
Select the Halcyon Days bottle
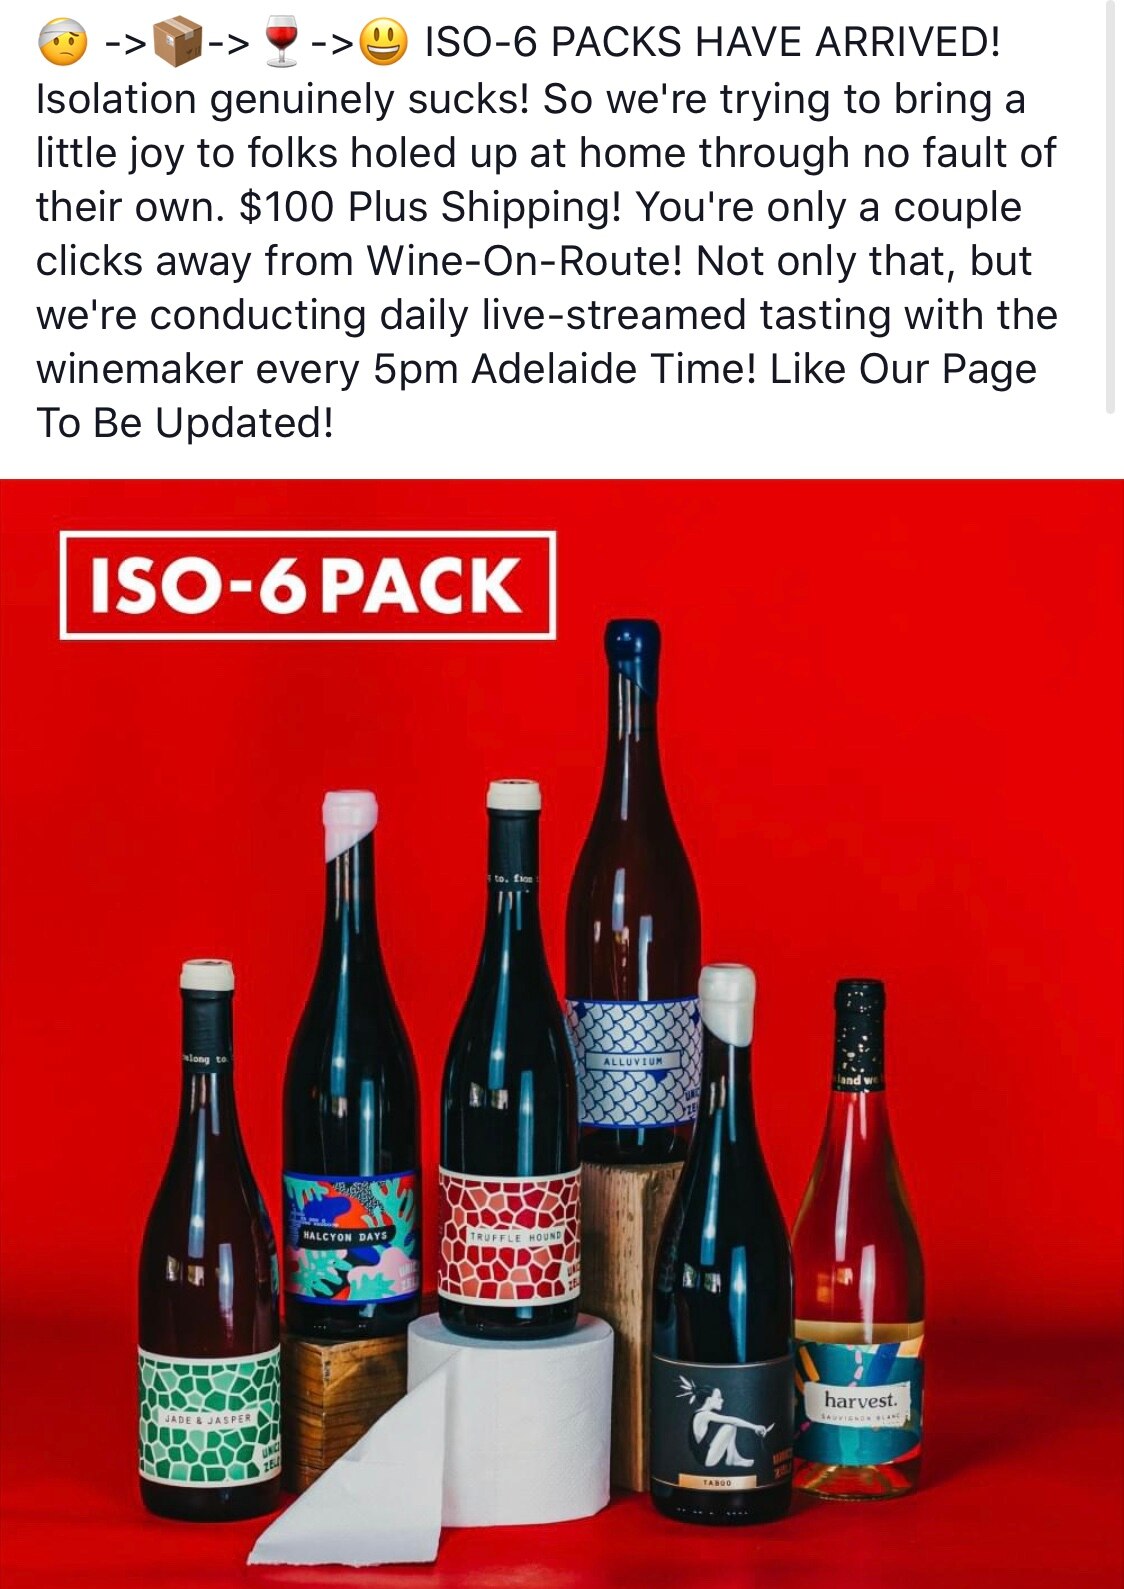click(350, 1065)
